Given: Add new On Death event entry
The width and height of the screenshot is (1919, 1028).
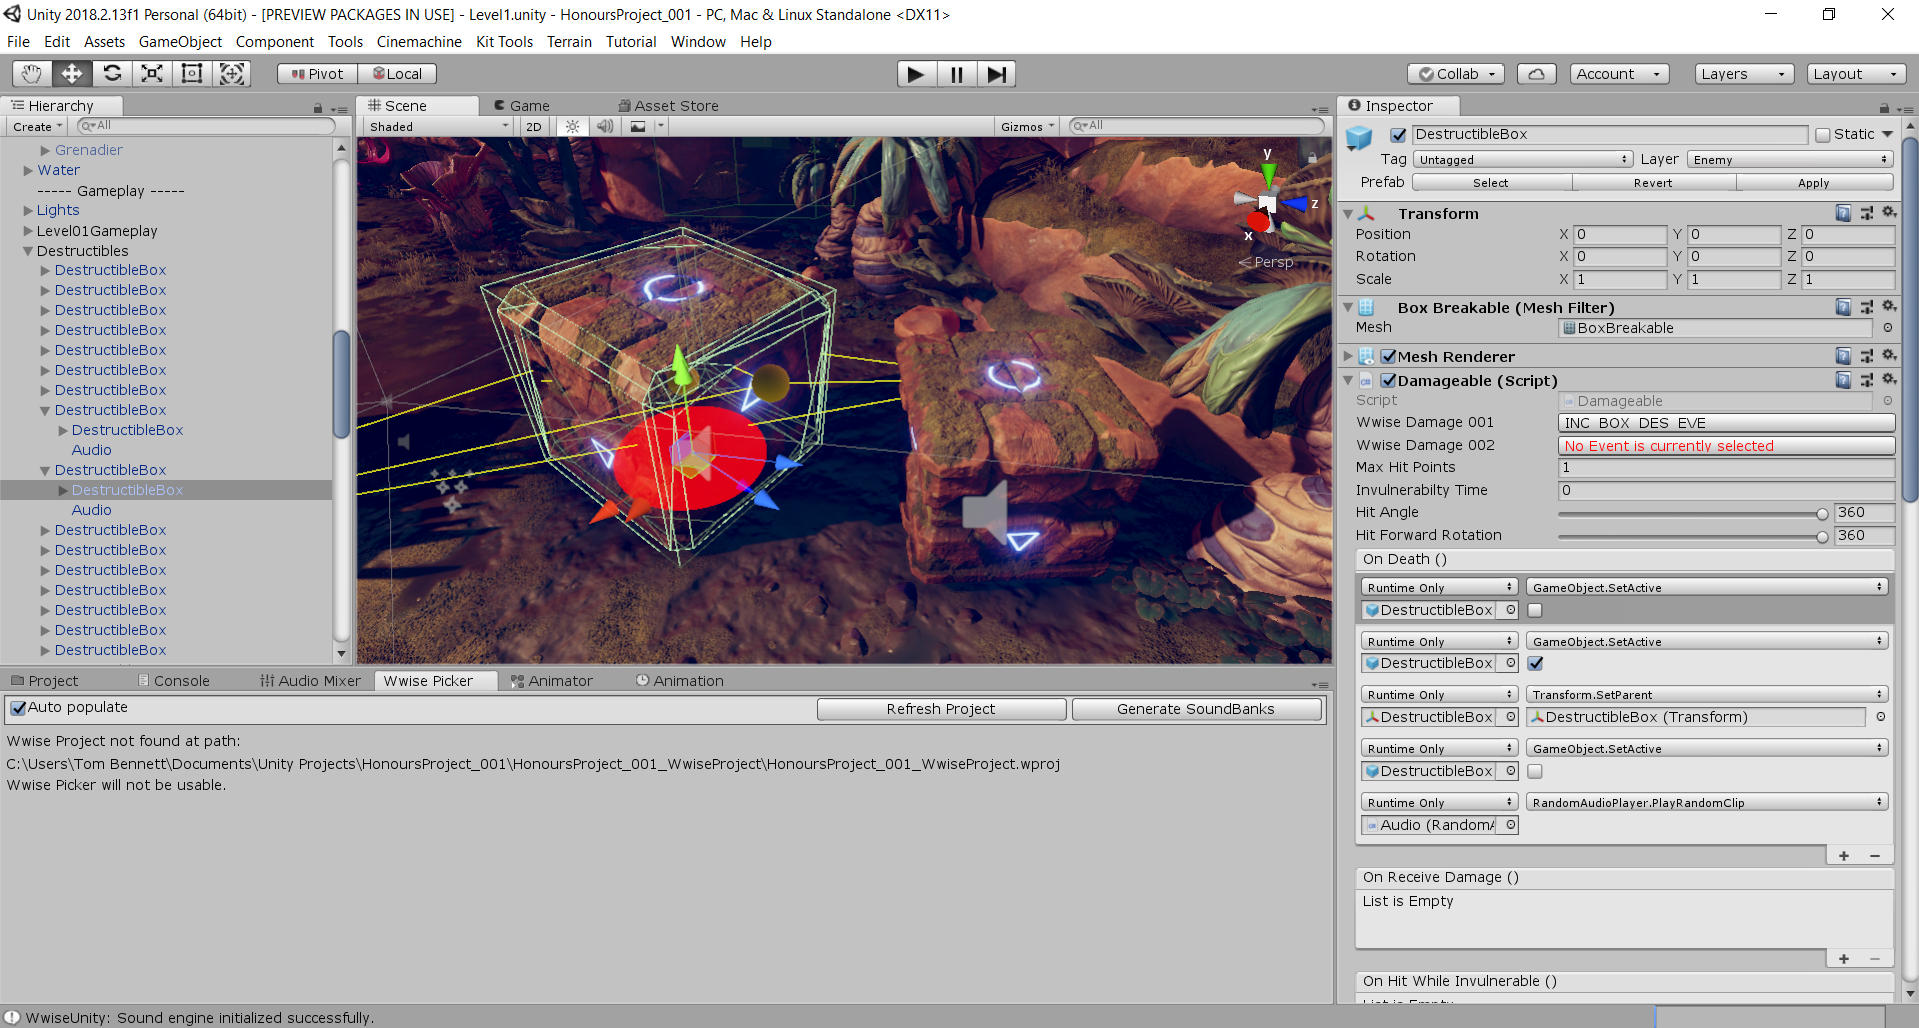Looking at the screenshot, I should (x=1843, y=856).
